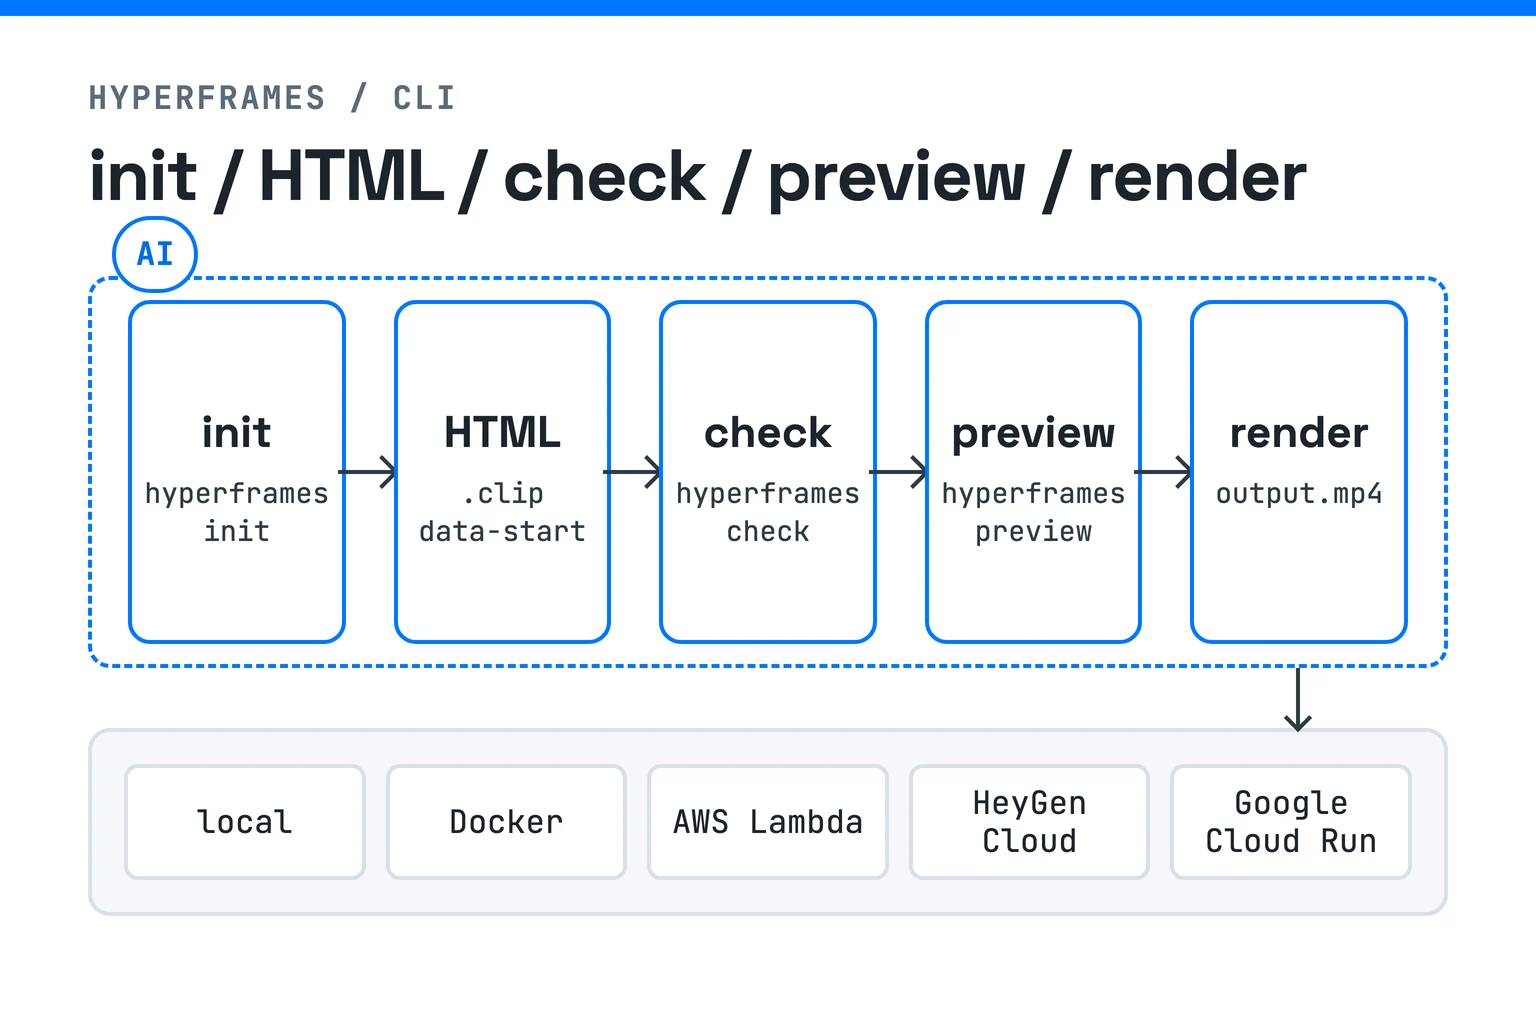The image size is (1536, 1024).
Task: Click the 'hyperframes check' command text
Action: click(768, 512)
